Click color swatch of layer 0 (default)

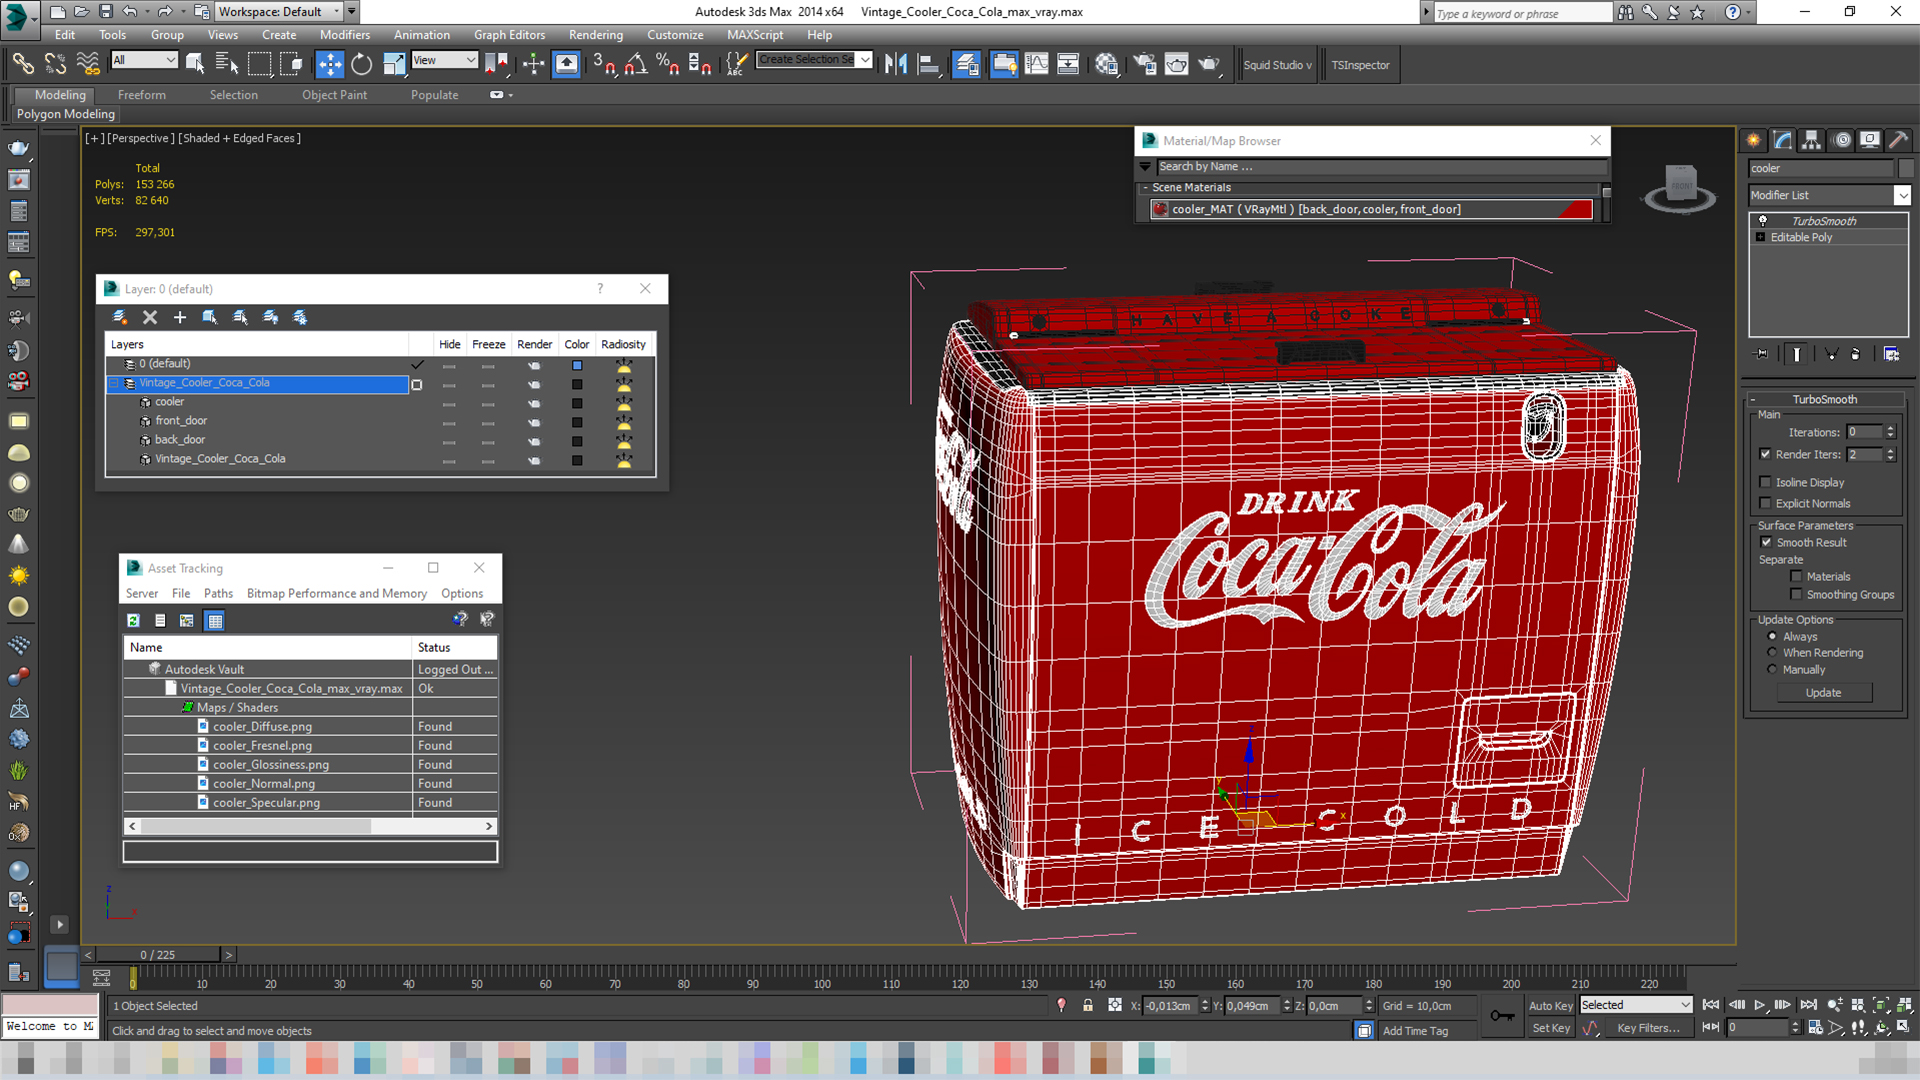[x=577, y=365]
